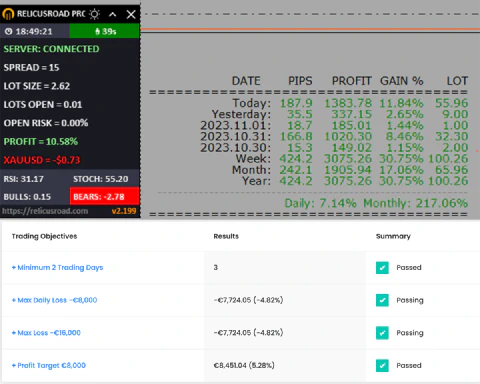Click the checkmark in Minimum Trading Days row

[x=382, y=267]
